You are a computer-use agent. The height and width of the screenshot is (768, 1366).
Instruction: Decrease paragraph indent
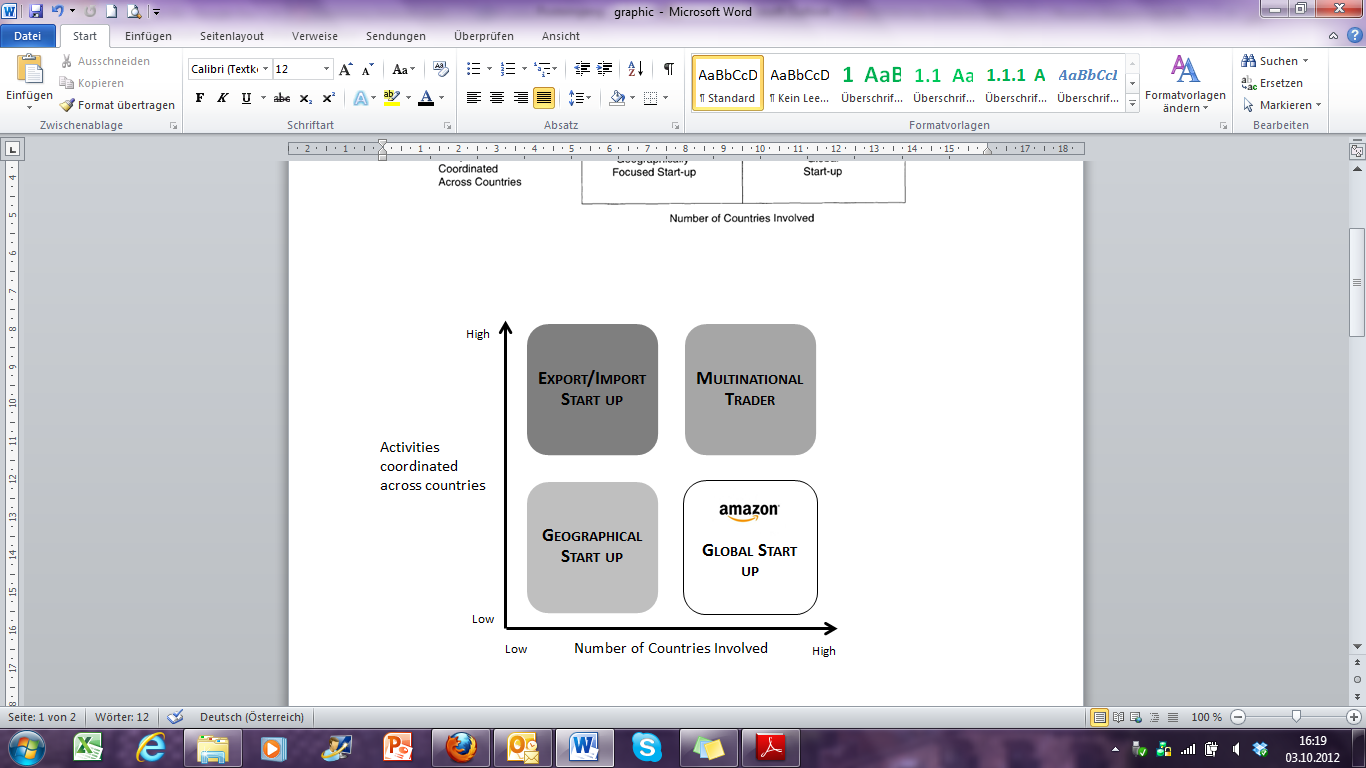(583, 69)
